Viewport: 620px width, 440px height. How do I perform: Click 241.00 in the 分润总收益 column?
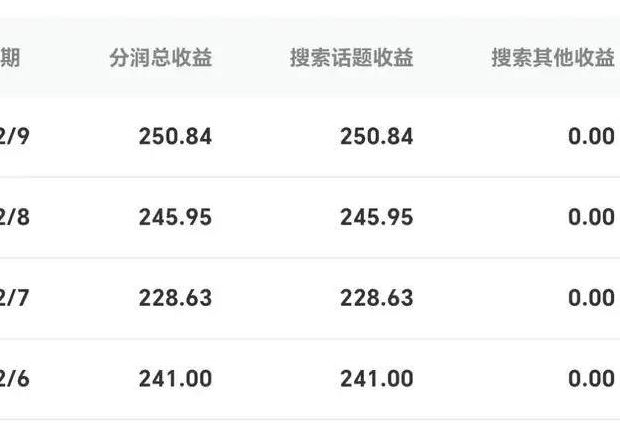pos(175,379)
